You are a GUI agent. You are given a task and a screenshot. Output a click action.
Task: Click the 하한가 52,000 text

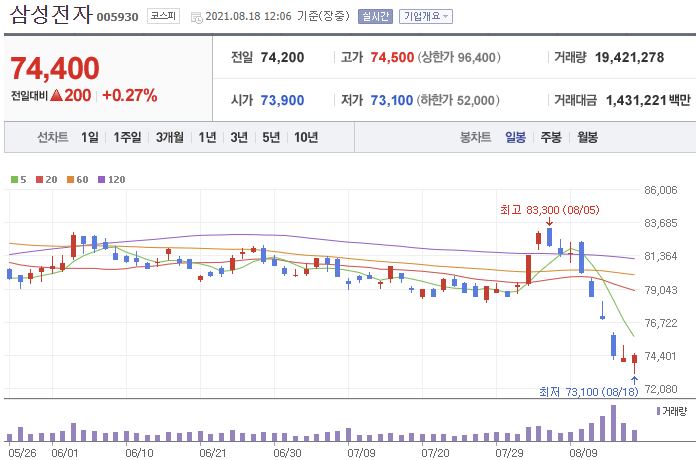click(458, 100)
